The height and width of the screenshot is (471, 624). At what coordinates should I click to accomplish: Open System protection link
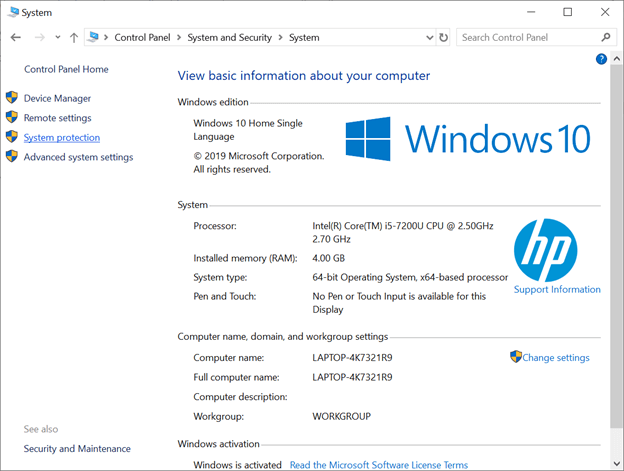[62, 138]
